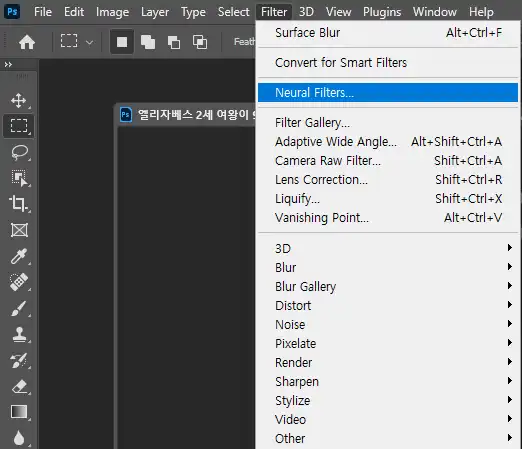Screen dimensions: 522x449
Task: Open the View menu
Action: pyautogui.click(x=338, y=12)
